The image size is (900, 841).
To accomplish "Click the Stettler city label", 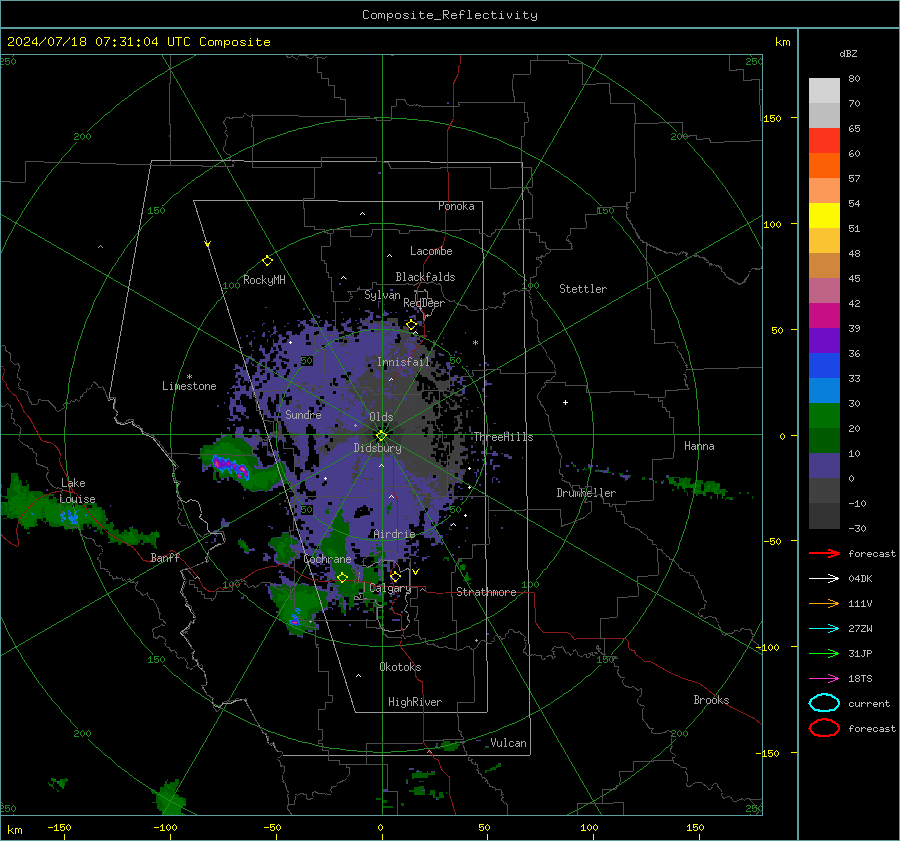I will [x=583, y=289].
